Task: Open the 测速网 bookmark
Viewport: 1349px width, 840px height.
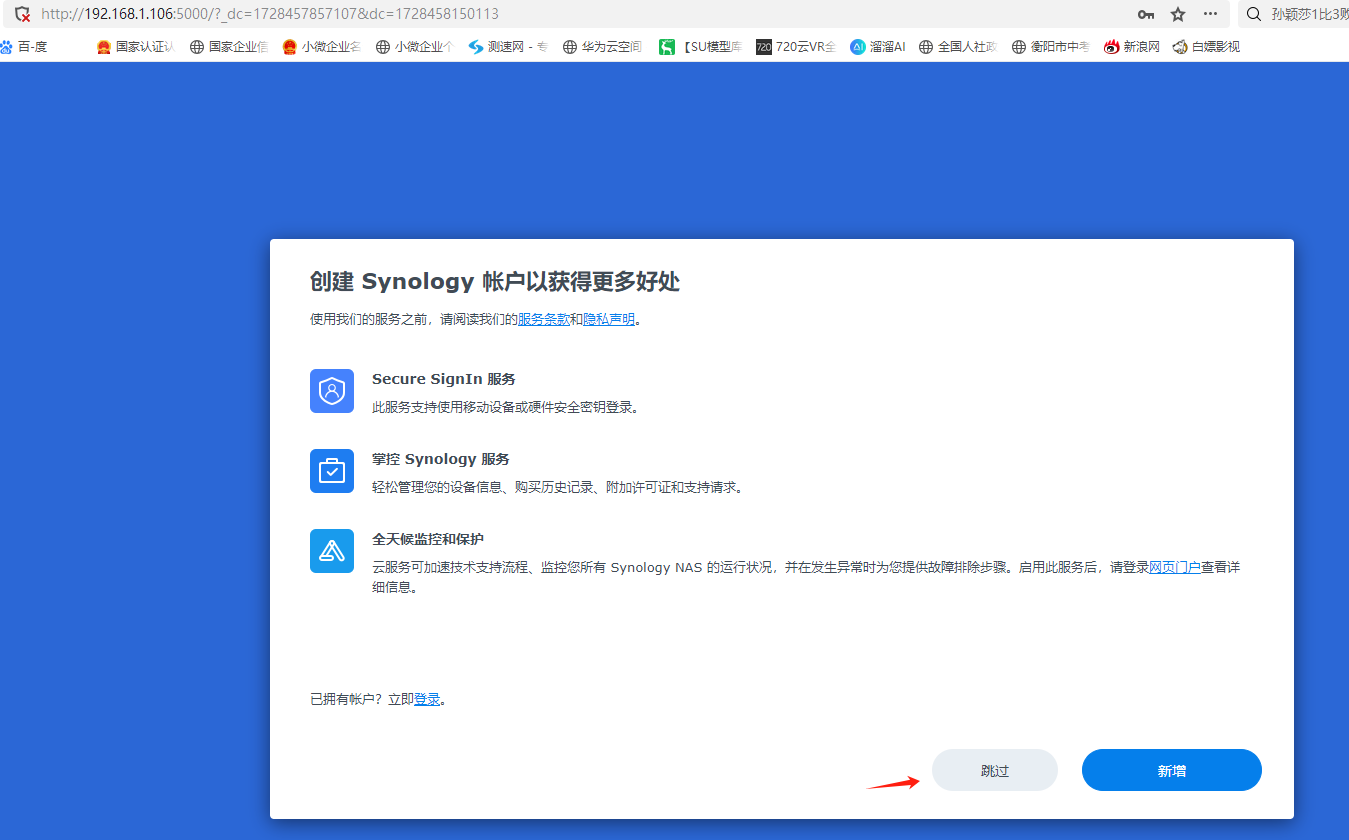Action: (508, 46)
